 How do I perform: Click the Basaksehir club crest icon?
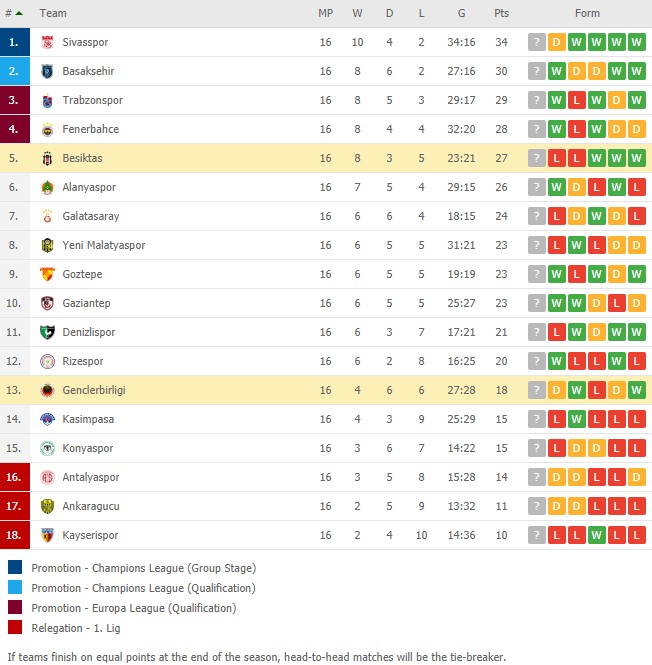click(47, 71)
